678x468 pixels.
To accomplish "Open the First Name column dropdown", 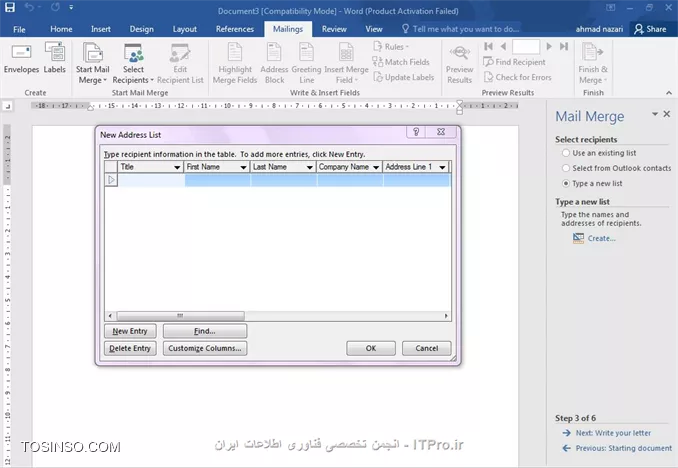I will click(x=243, y=167).
